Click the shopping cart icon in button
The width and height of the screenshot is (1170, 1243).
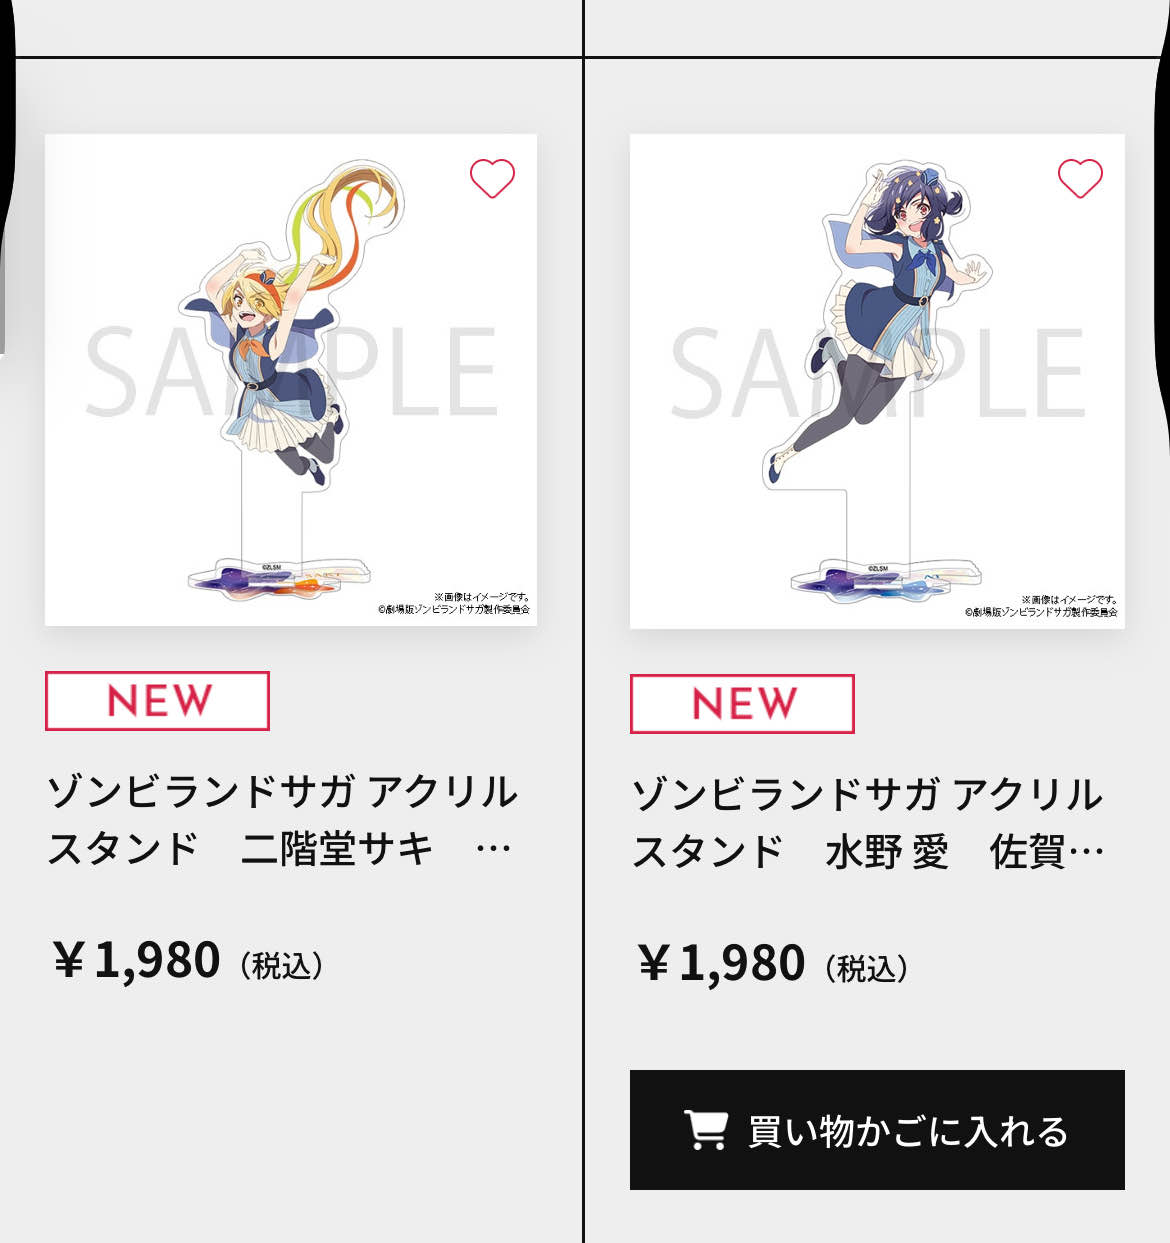tap(705, 1130)
